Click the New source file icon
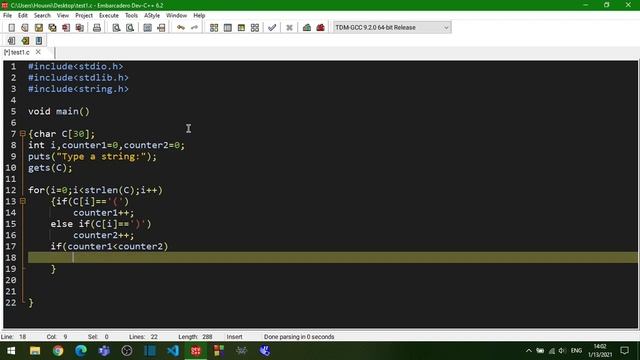This screenshot has height=360, width=640. coord(11,28)
